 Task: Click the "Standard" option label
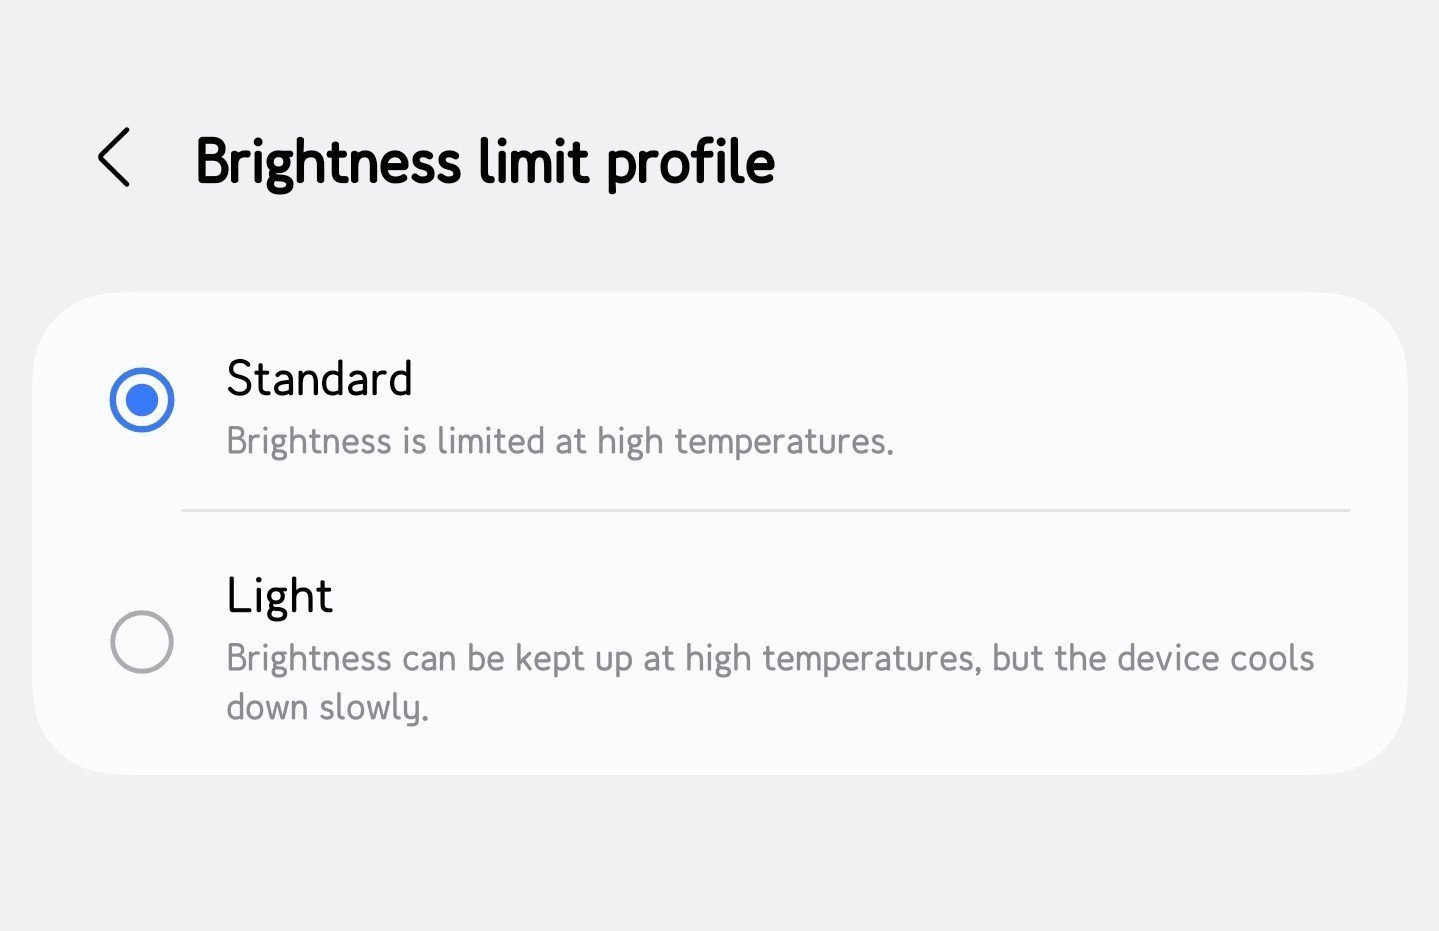319,379
